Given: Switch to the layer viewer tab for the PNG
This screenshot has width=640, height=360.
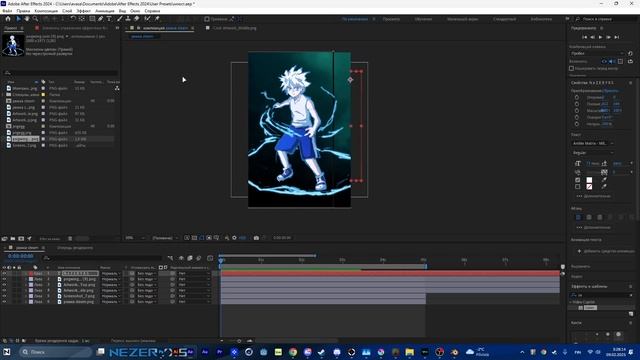Looking at the screenshot, I should tap(232, 28).
